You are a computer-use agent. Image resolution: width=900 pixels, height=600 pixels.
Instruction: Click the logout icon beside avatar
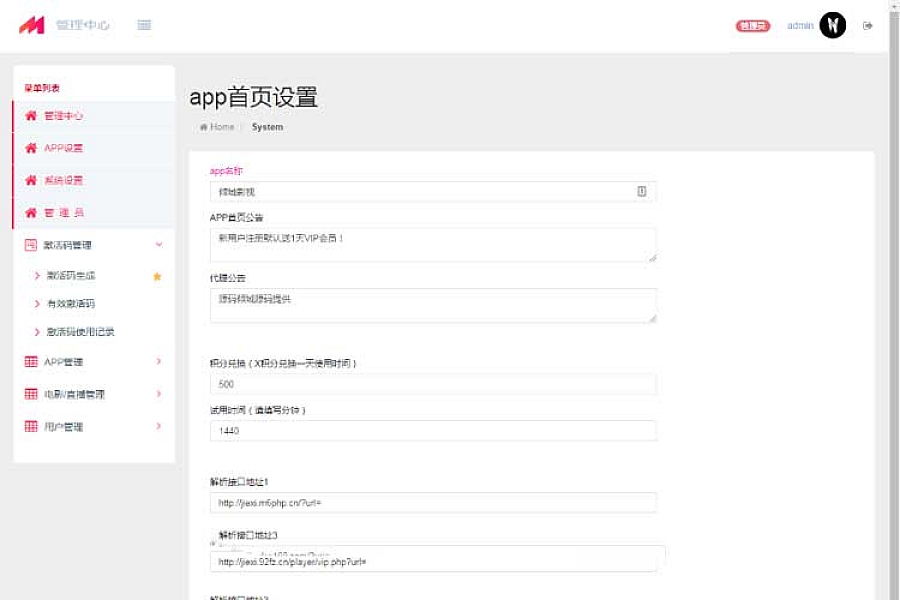click(x=867, y=26)
